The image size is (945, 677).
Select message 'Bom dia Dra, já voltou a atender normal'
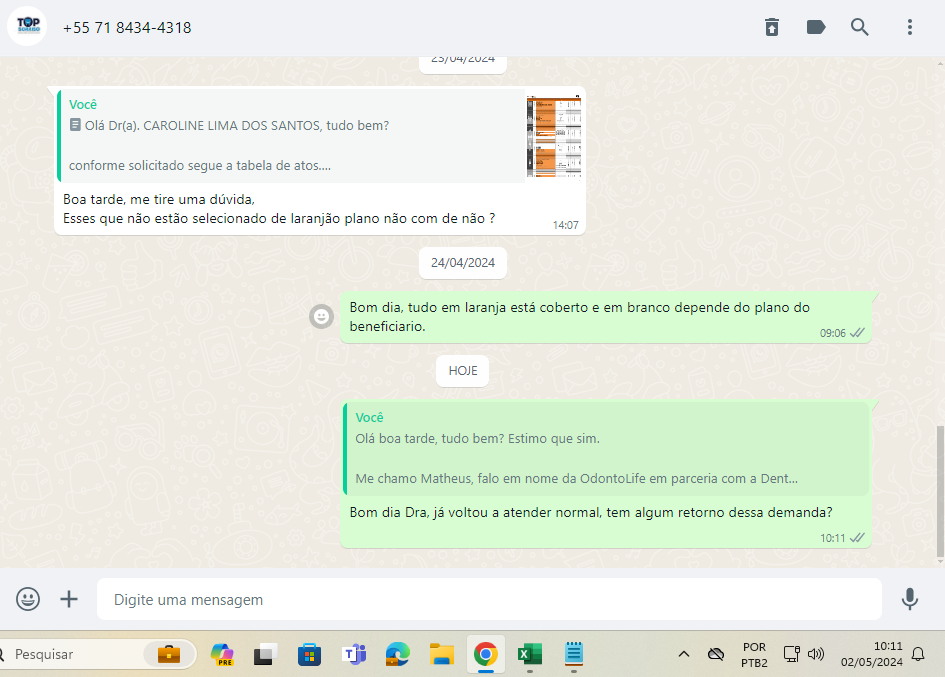tap(591, 512)
